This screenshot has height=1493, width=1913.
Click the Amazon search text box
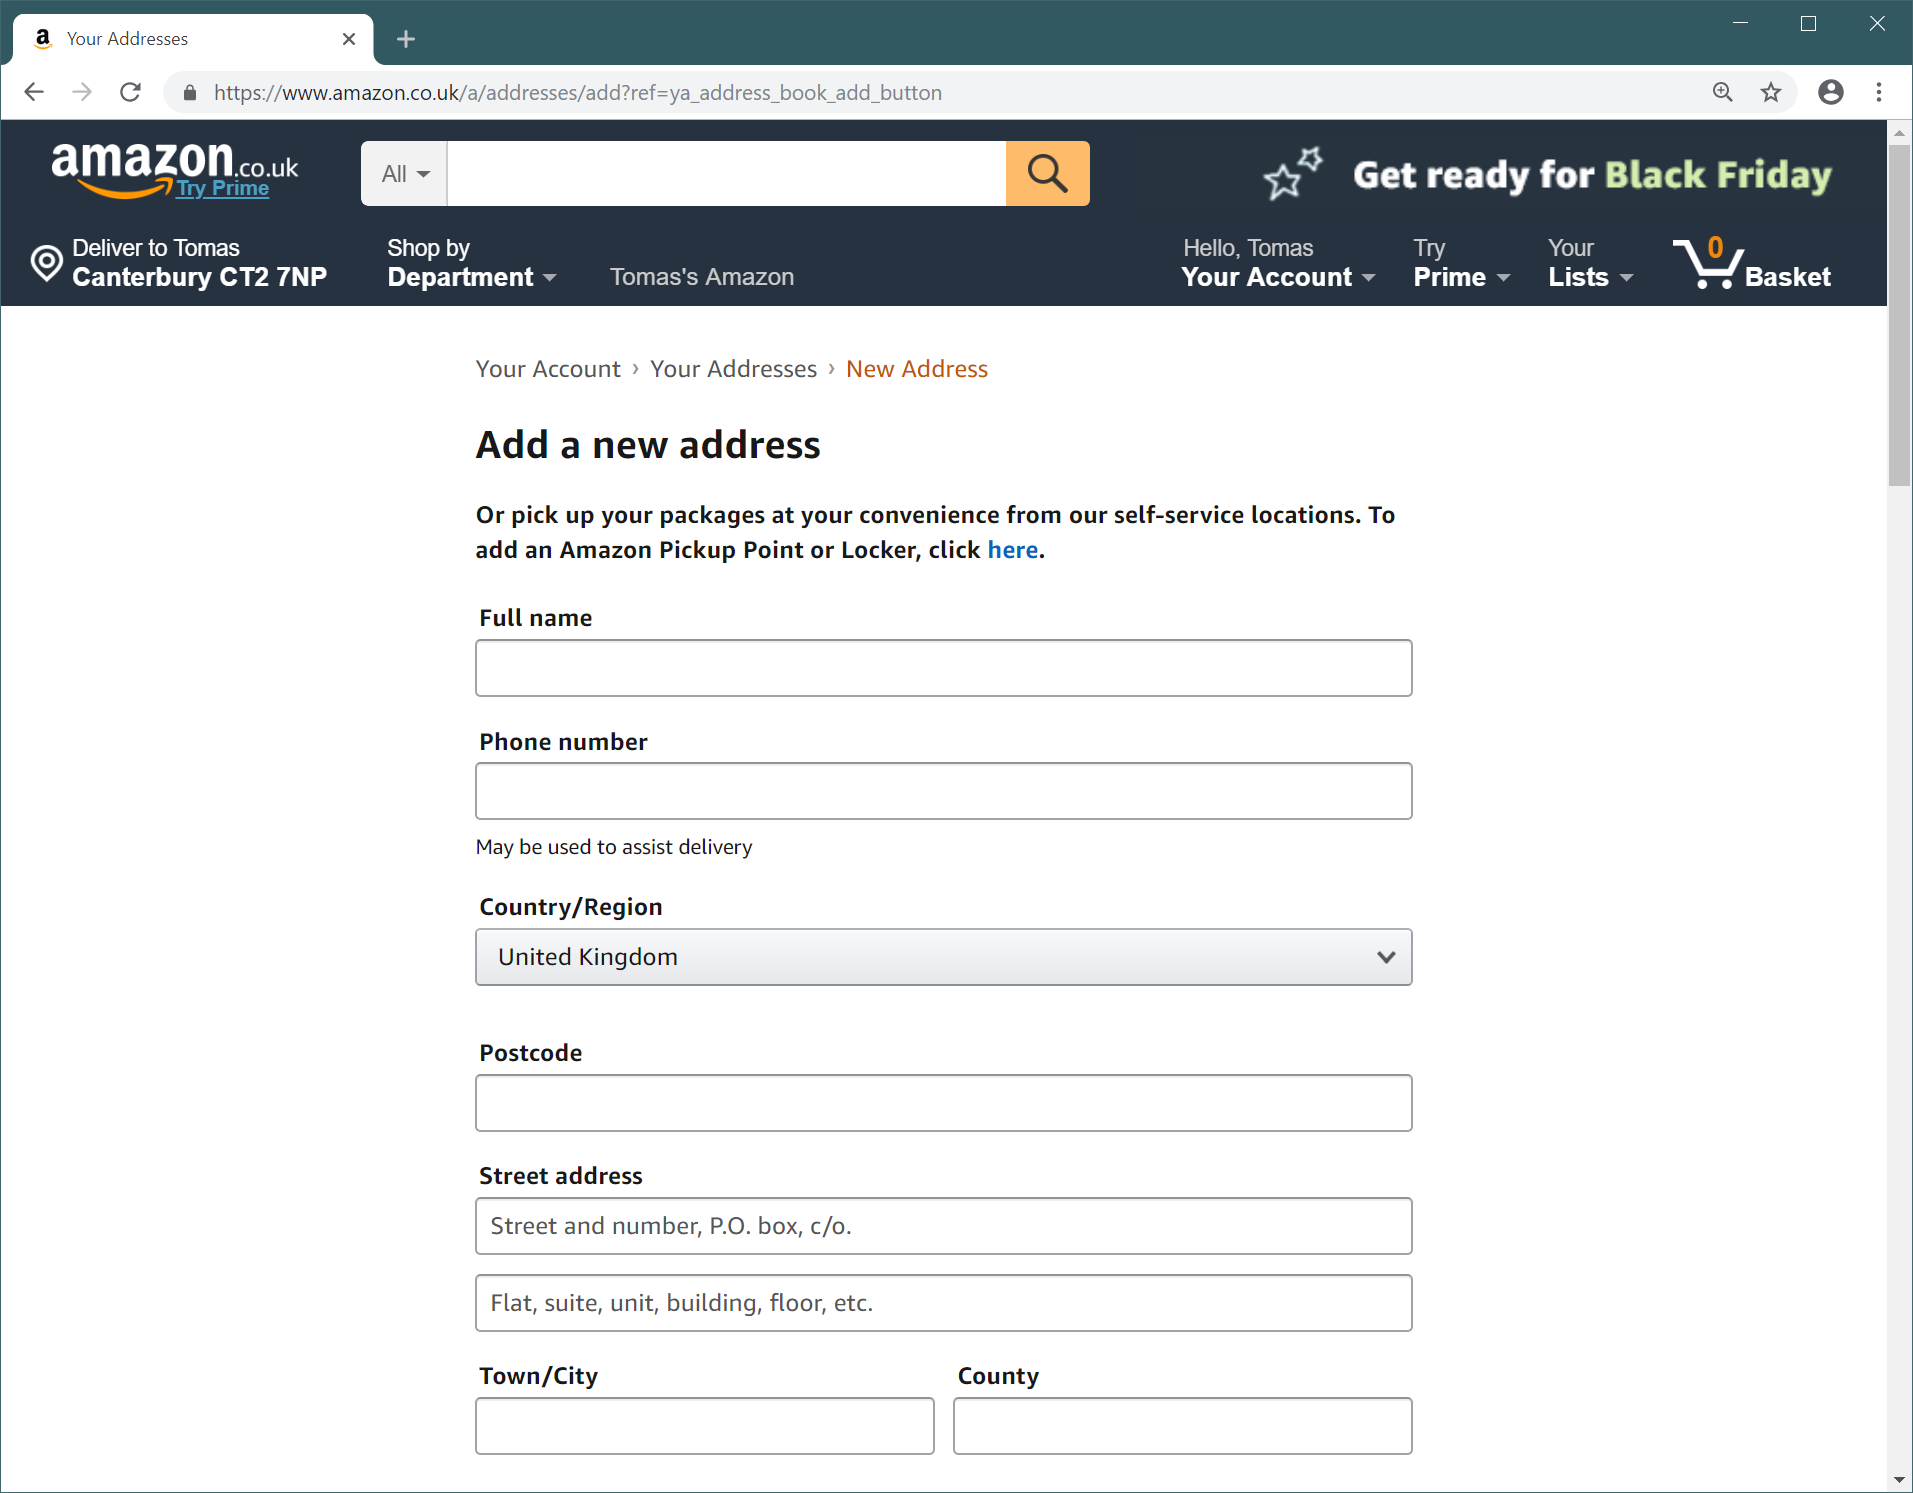[x=726, y=173]
